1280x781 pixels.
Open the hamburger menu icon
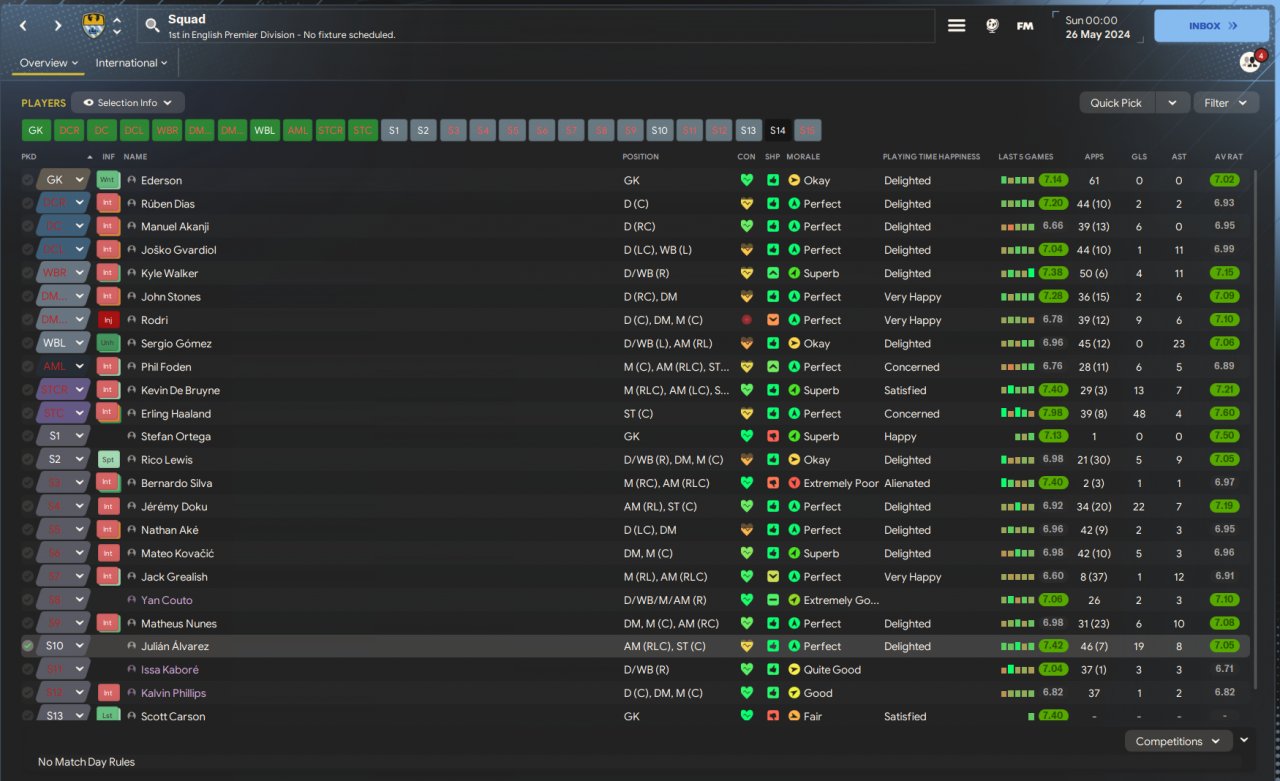957,26
